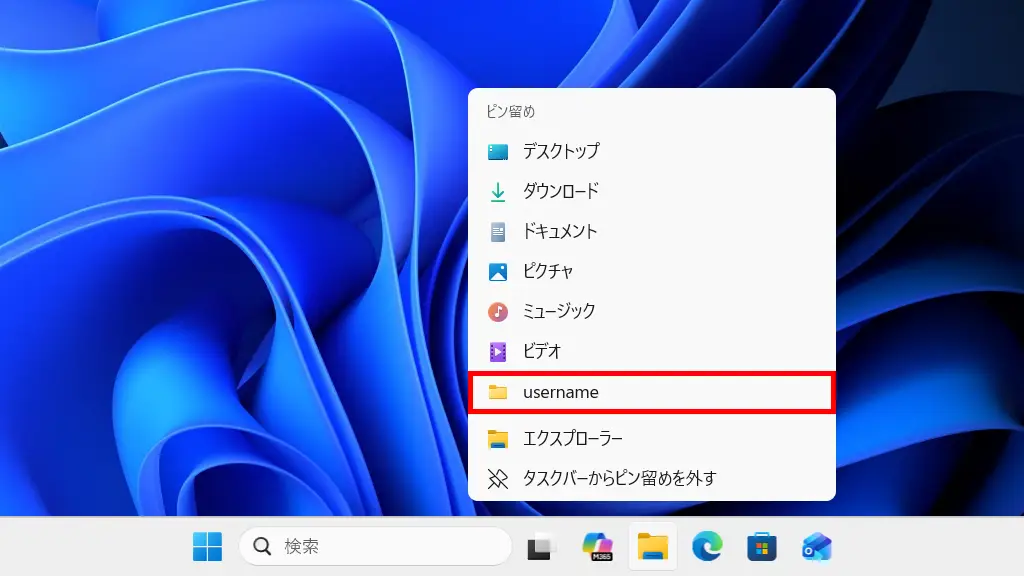Click the magnifier icon in the search box
Viewport: 1024px width, 576px height.
pos(263,547)
